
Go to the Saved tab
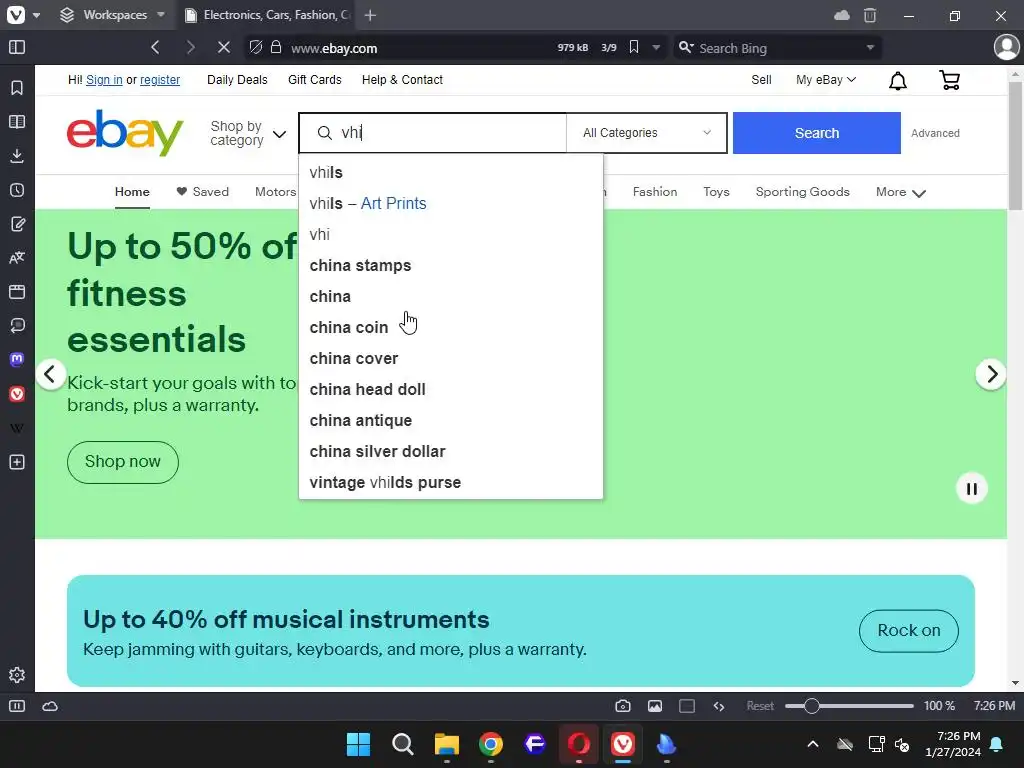click(202, 192)
